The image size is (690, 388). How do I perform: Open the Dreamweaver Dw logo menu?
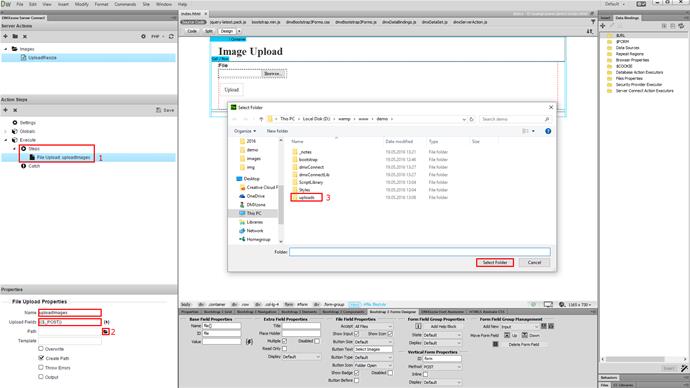[6, 4]
